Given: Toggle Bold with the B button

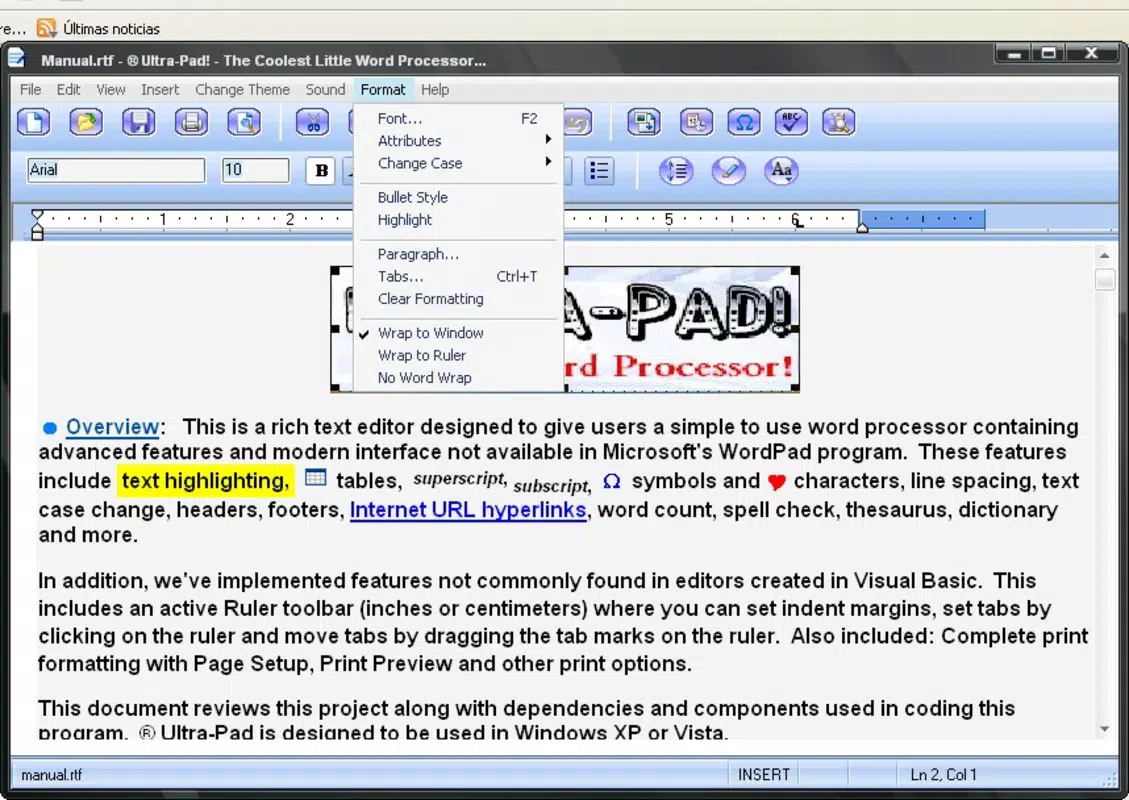Looking at the screenshot, I should pyautogui.click(x=321, y=171).
